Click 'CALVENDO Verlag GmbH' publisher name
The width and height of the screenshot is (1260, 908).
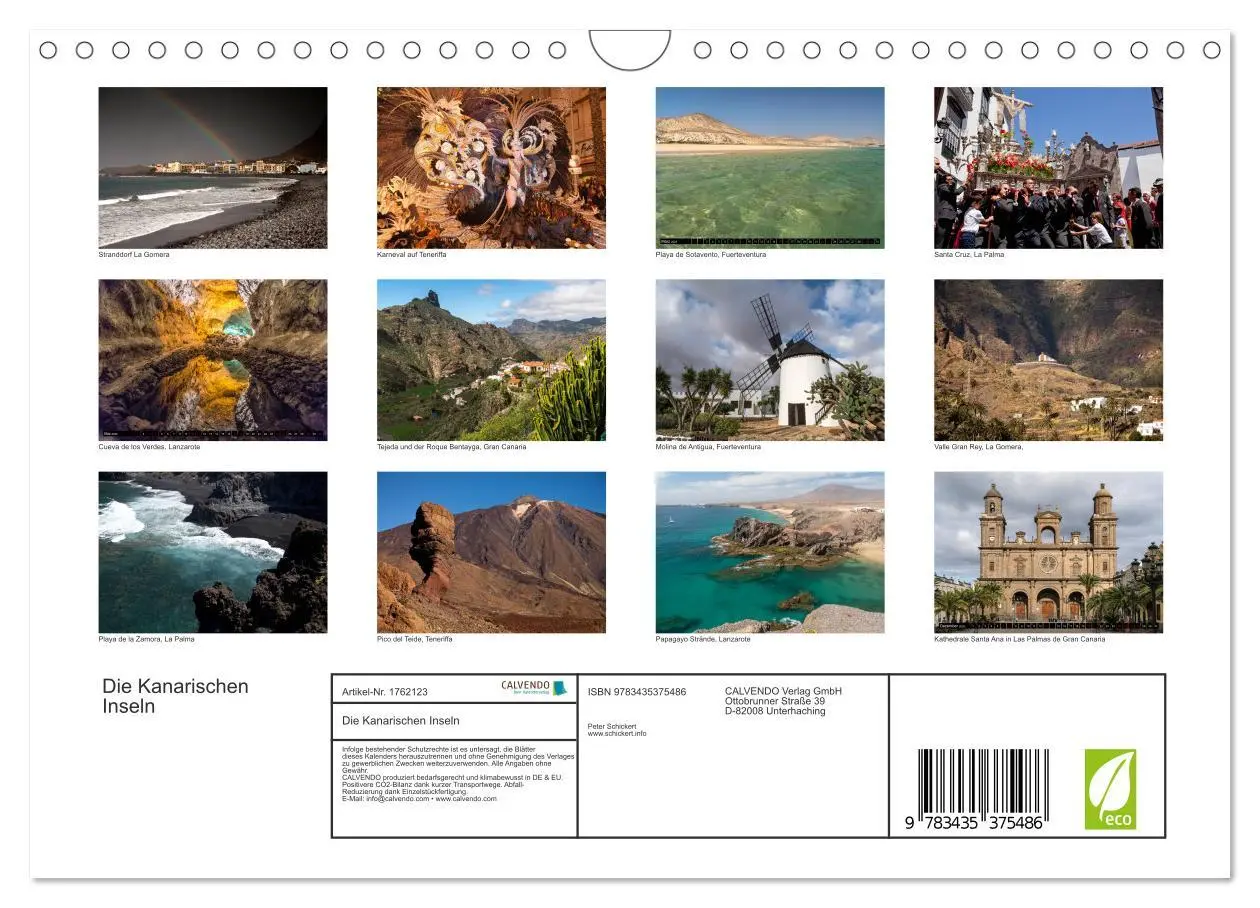783,691
